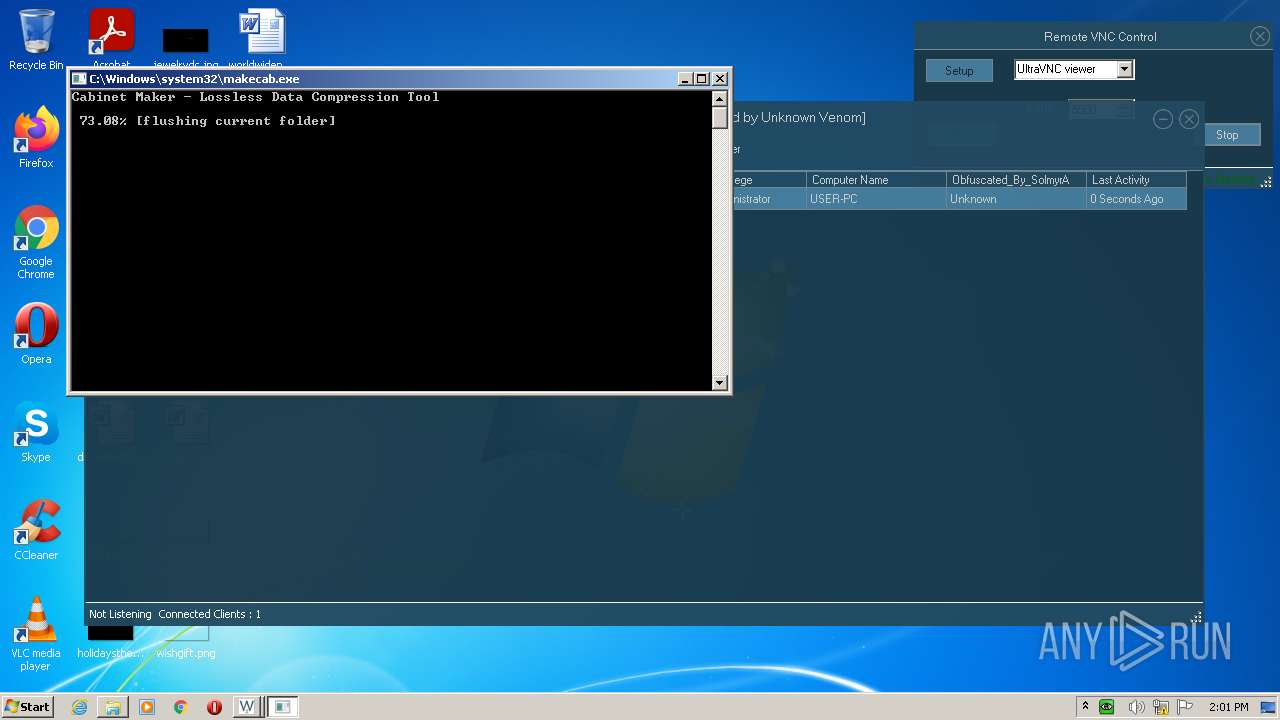Click the makecab.exe title bar system icon

[79, 79]
